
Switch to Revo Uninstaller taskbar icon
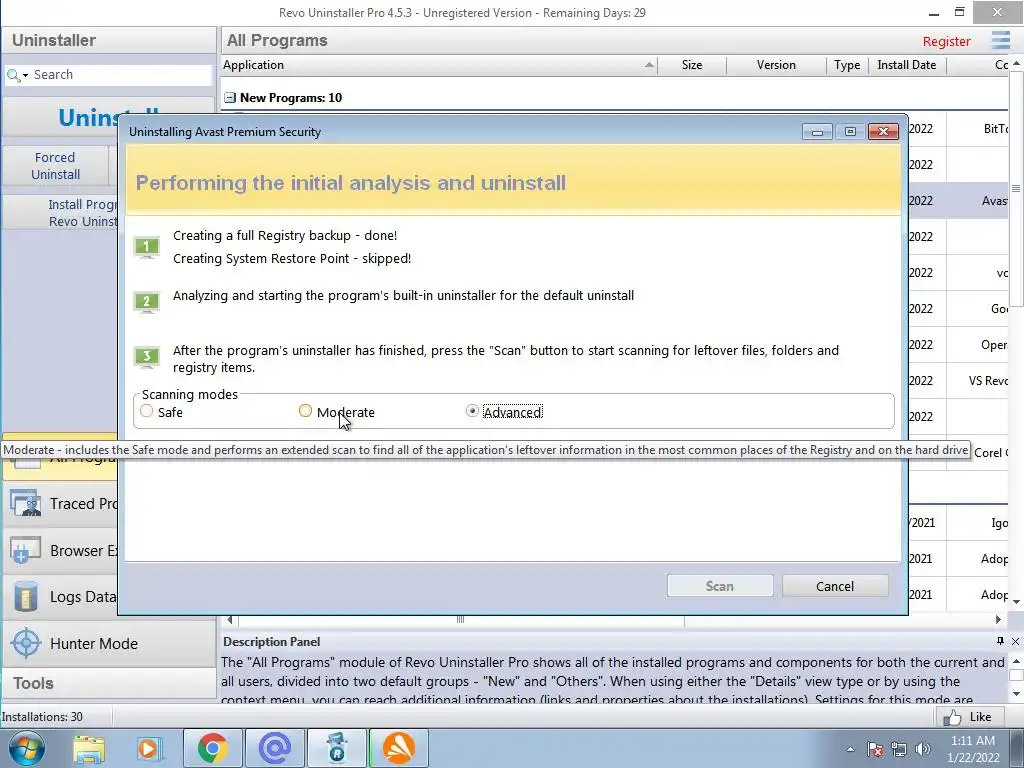point(337,748)
